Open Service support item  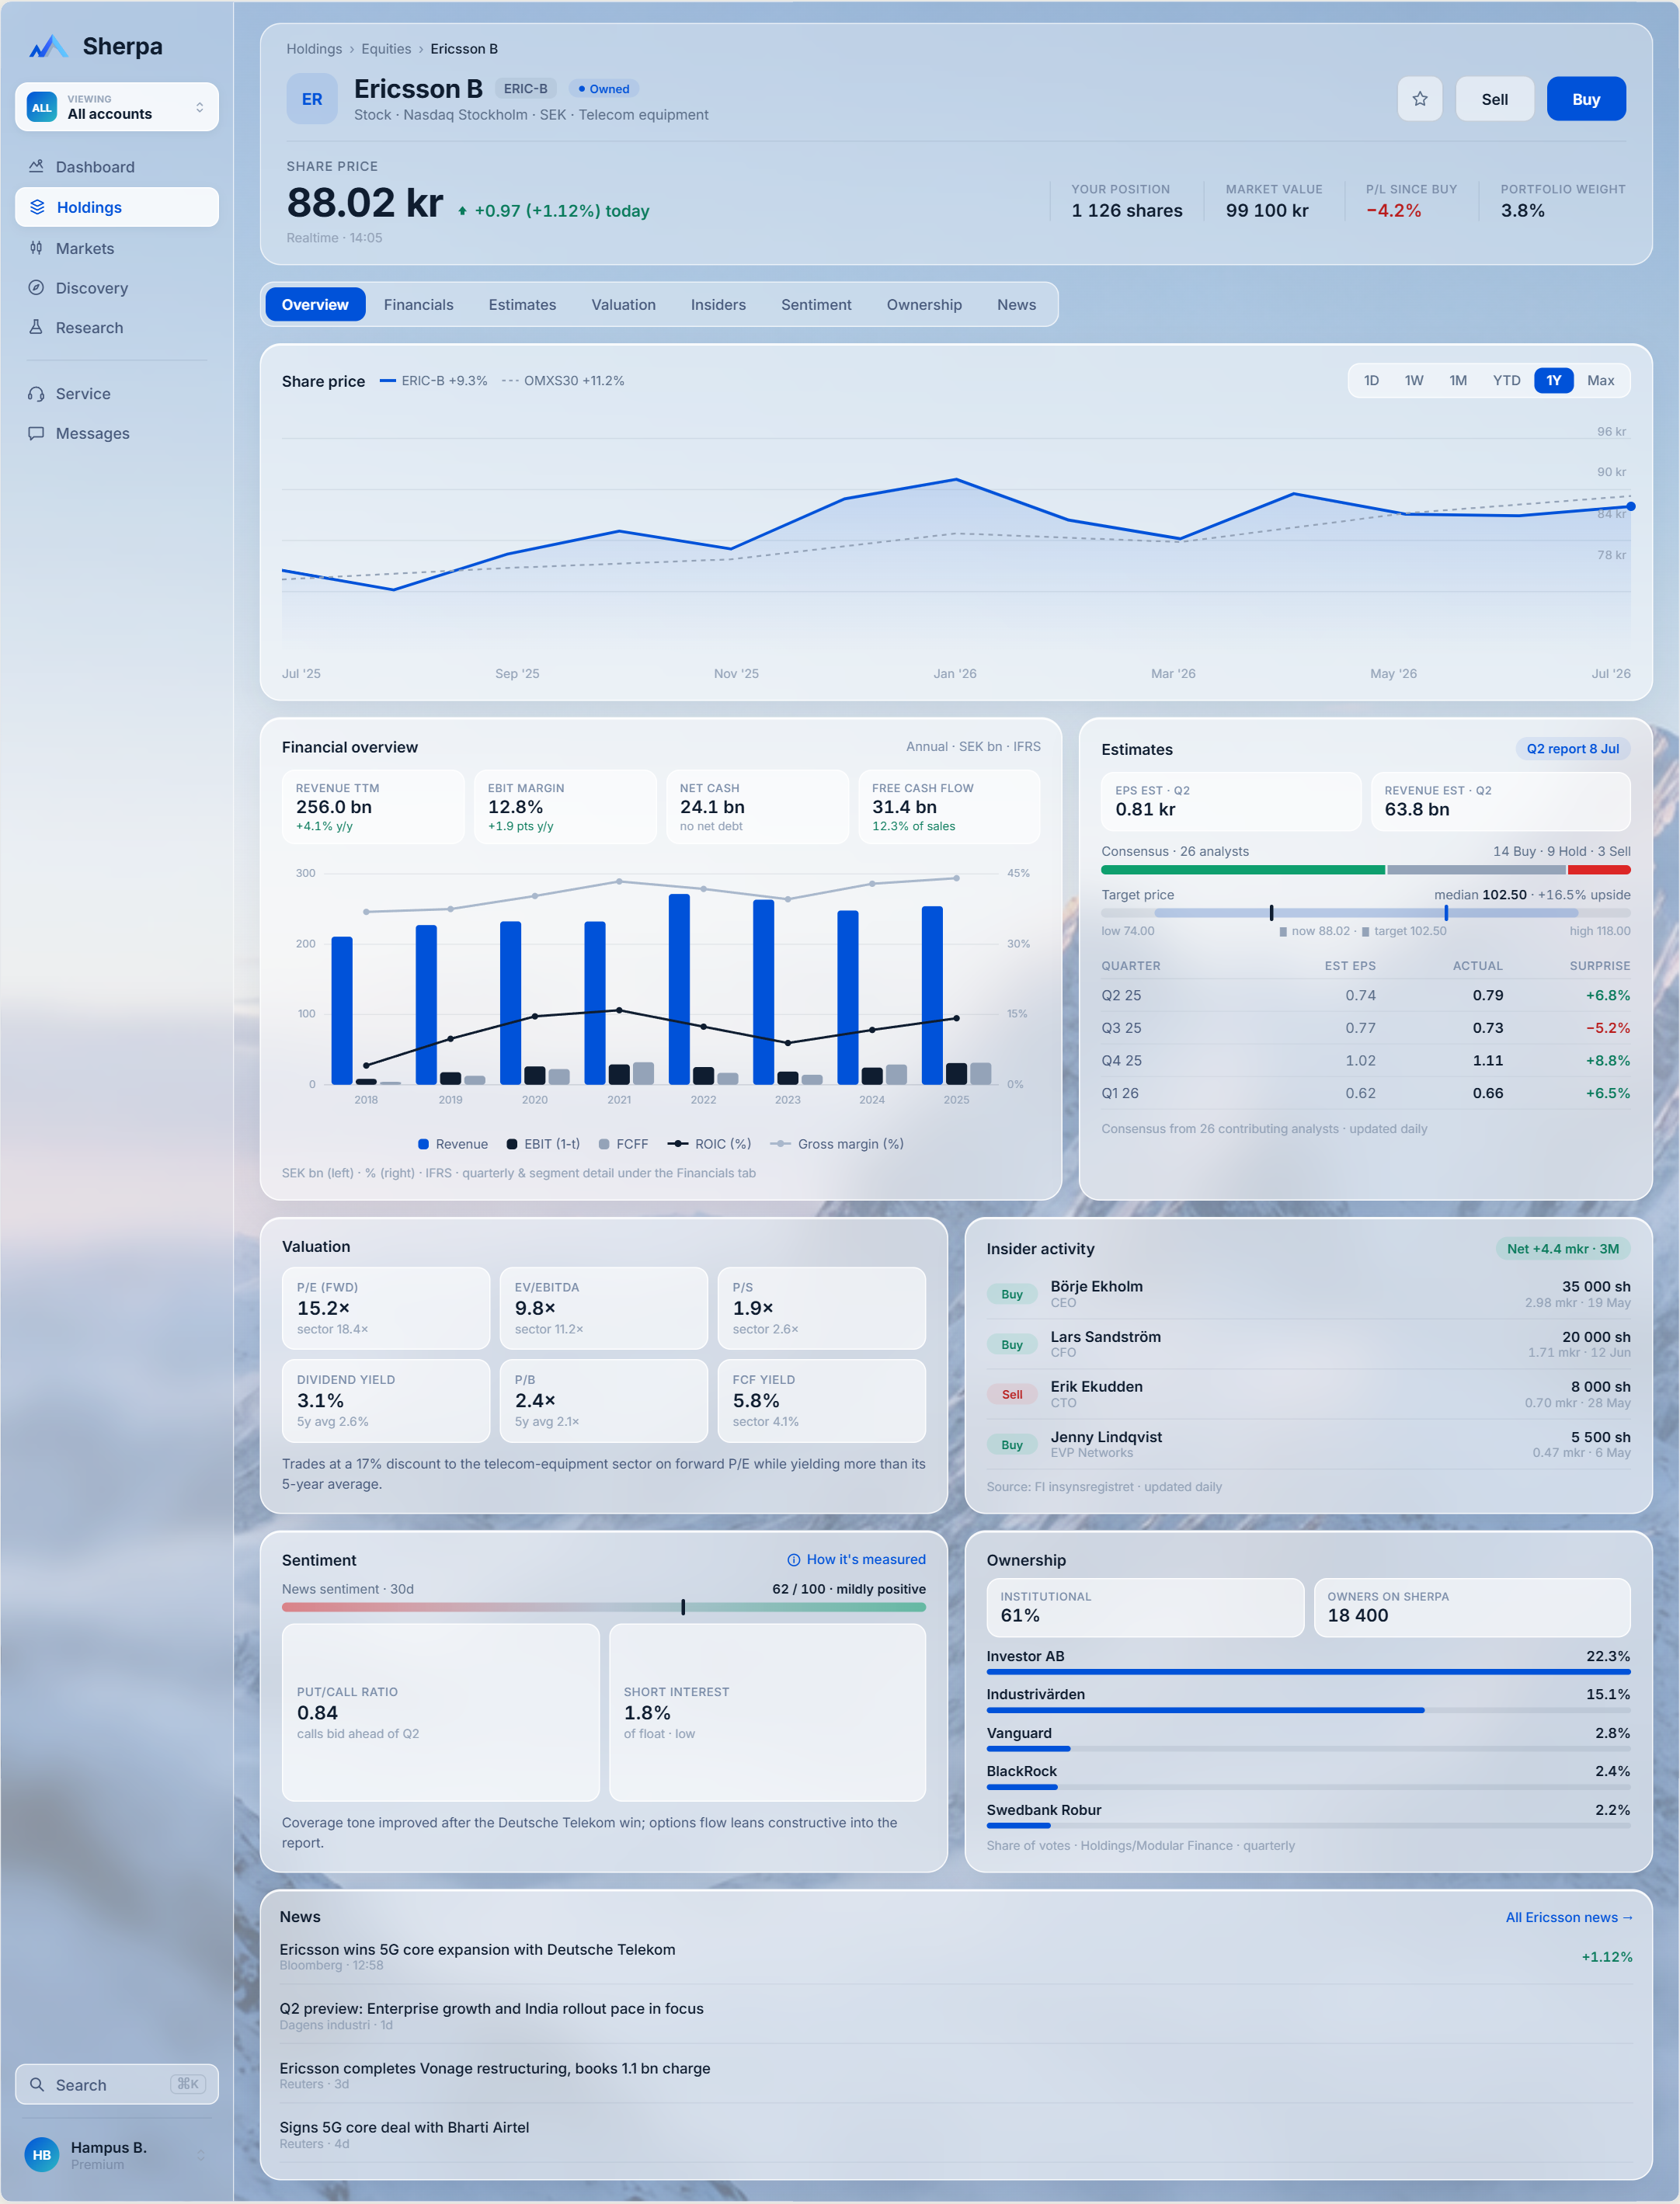[x=117, y=394]
